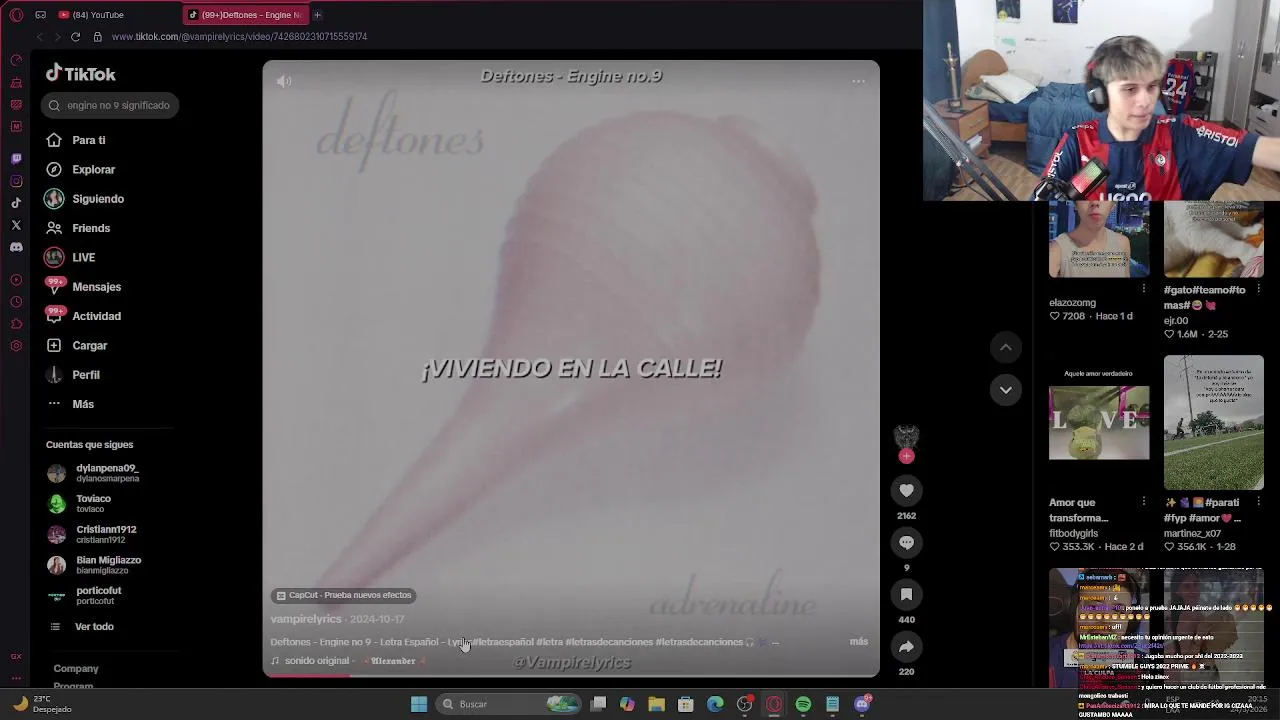Open TikTok in the Opera GX sidebar
The height and width of the screenshot is (720, 1280).
point(16,203)
